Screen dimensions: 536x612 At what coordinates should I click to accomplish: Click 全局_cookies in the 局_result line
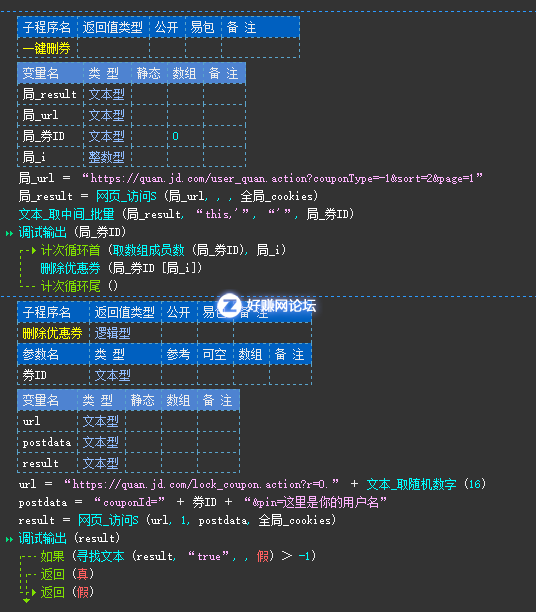(277, 196)
